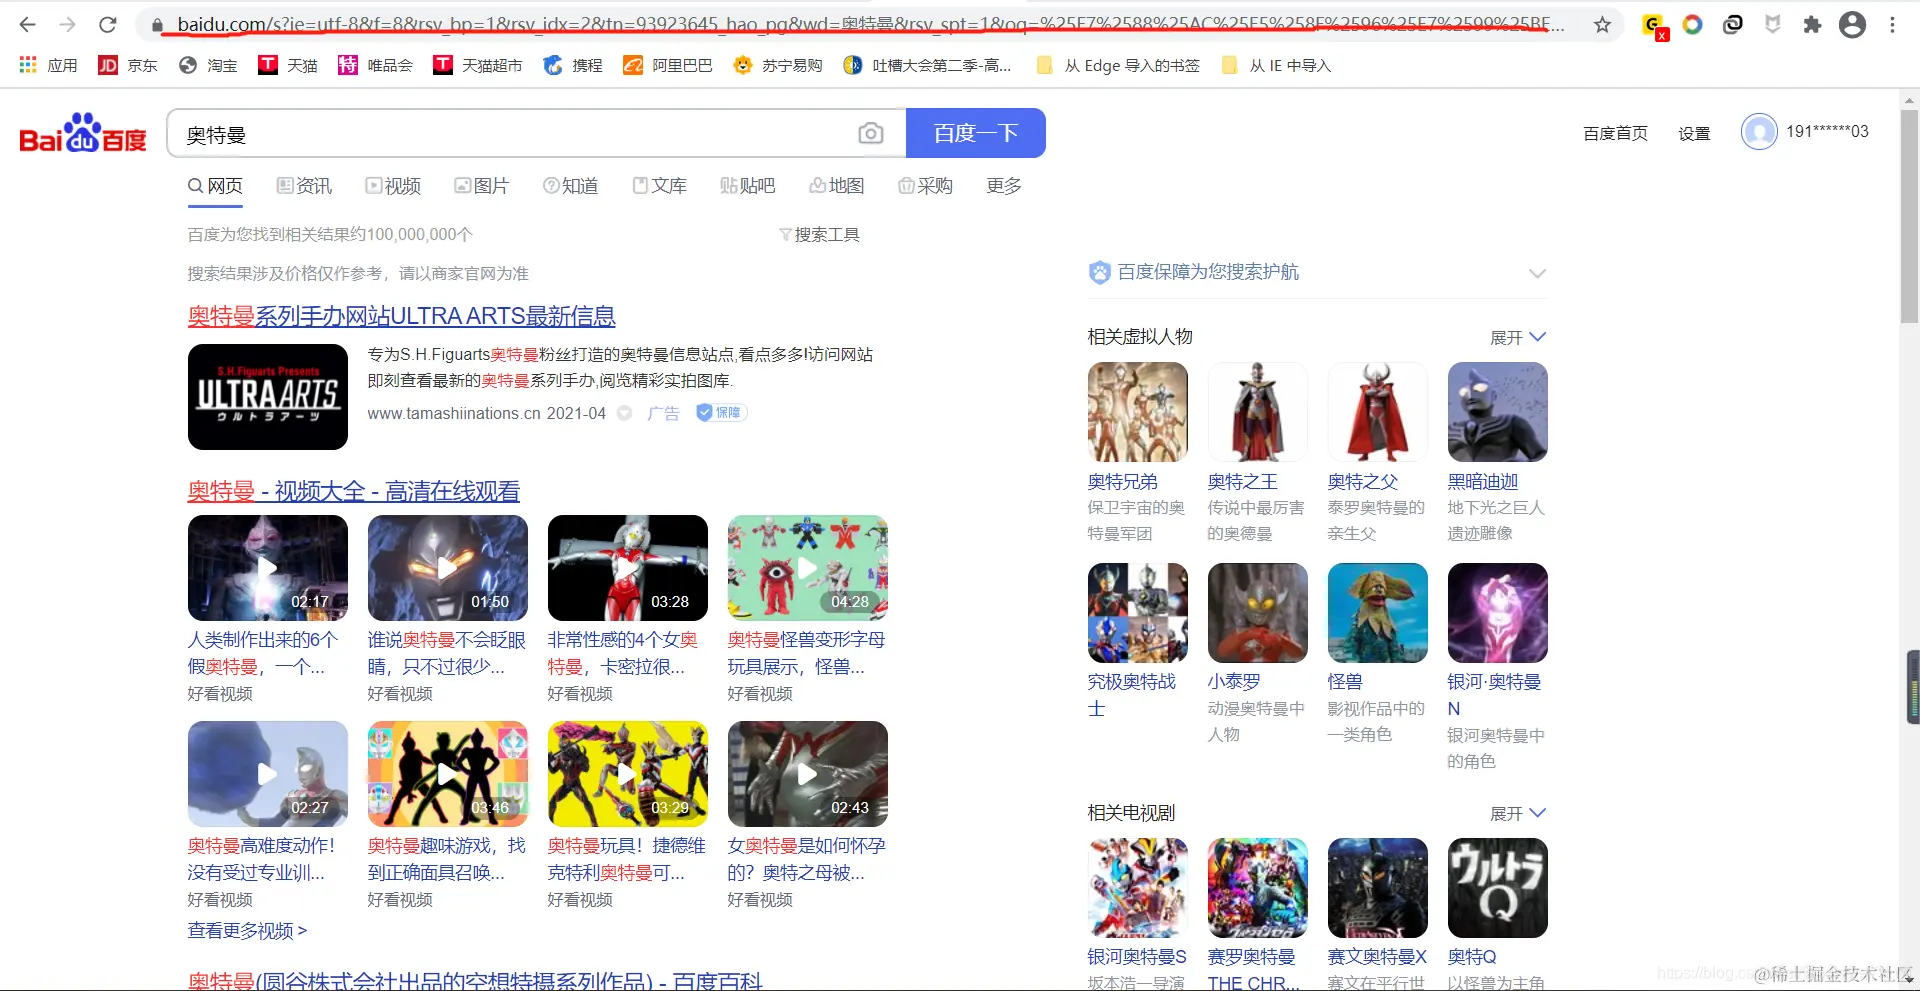Go to 百度首页 link
The image size is (1920, 991).
point(1615,133)
